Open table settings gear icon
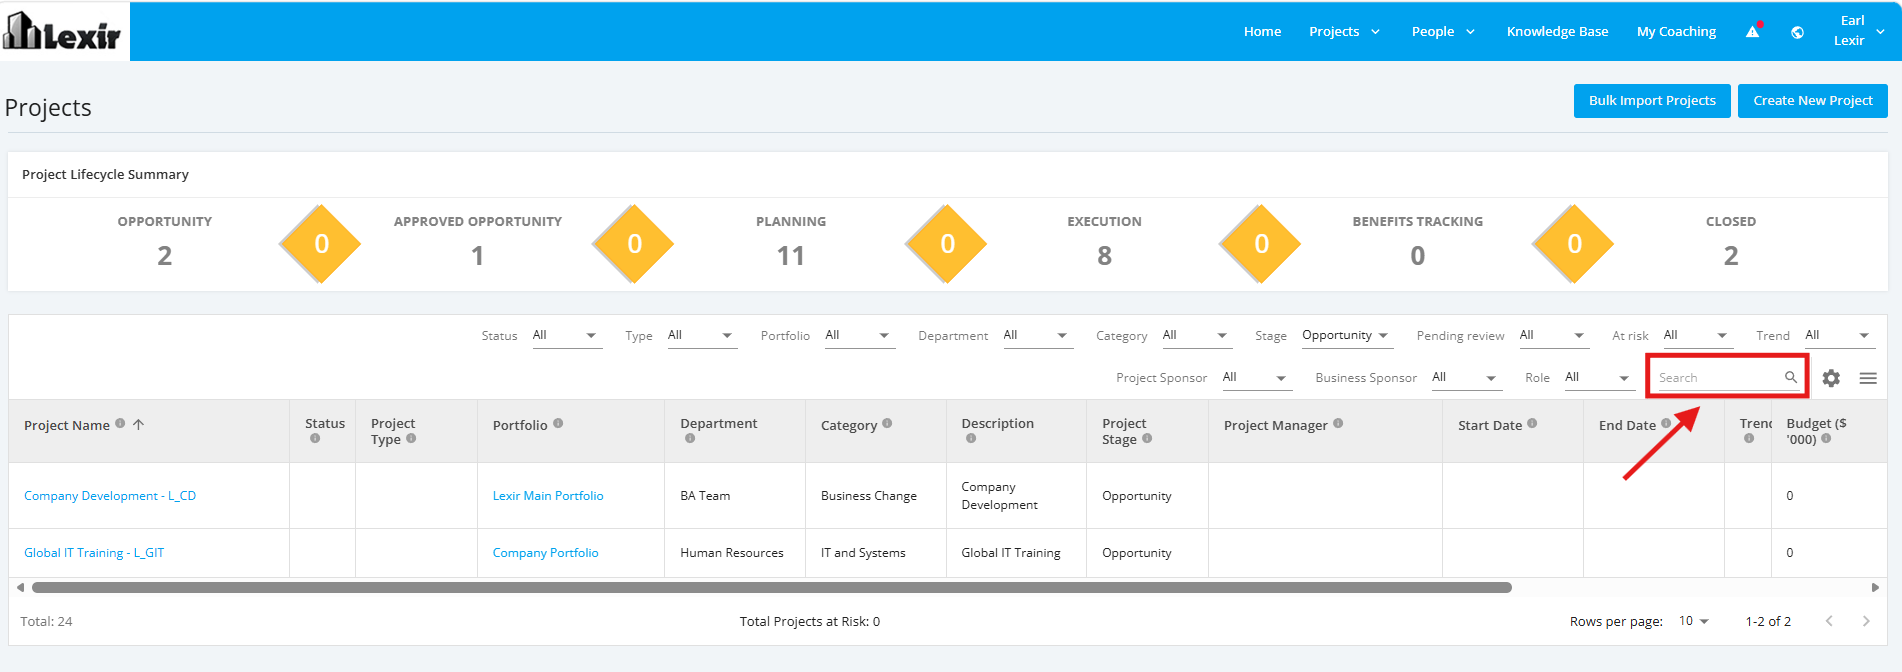This screenshot has height=672, width=1902. [x=1831, y=378]
